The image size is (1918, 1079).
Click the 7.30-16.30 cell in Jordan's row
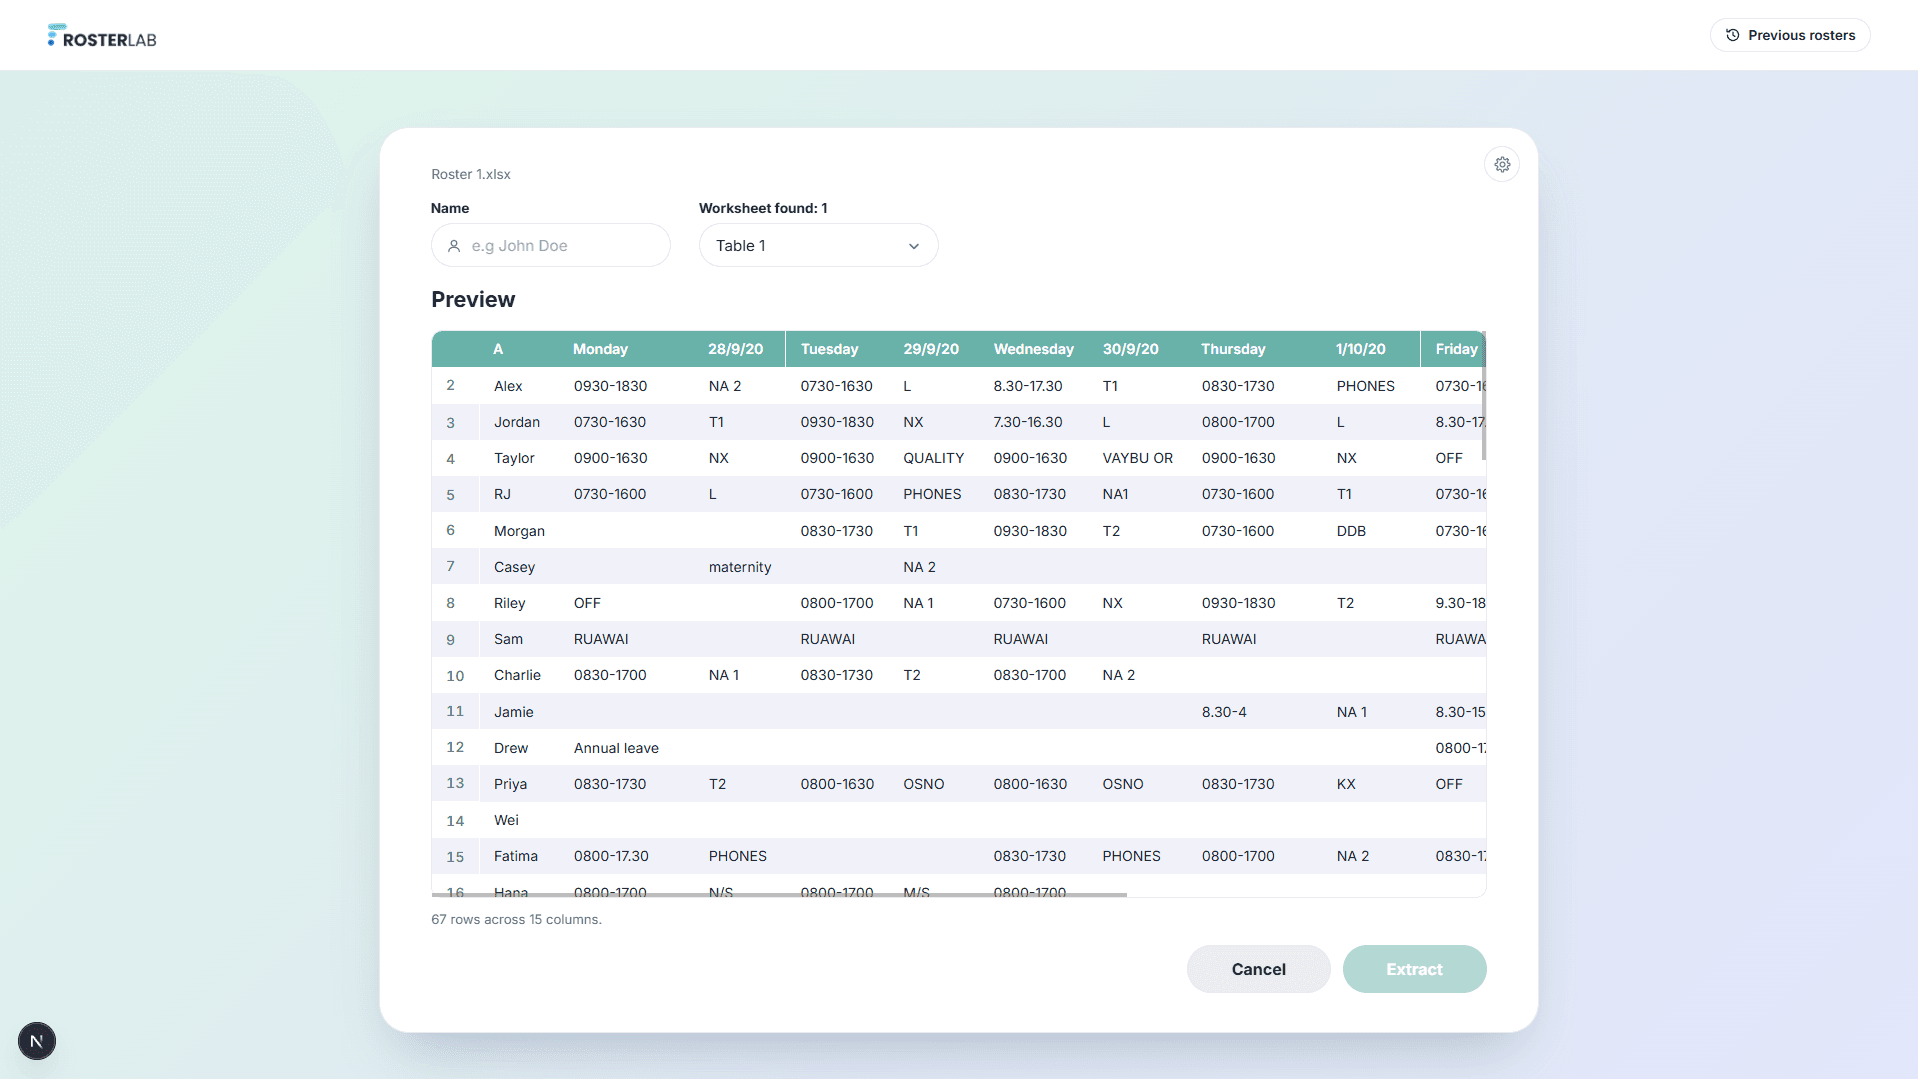(1028, 422)
